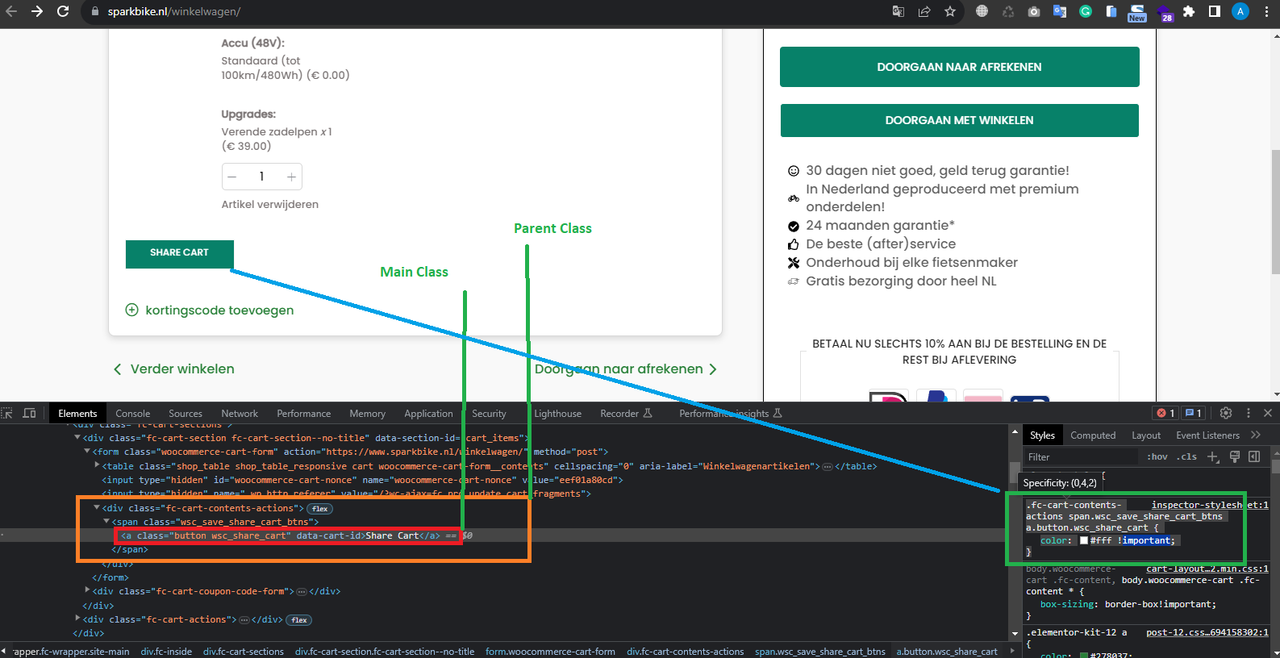Toggle the browser side panel
Viewport: 1280px width, 658px height.
[x=1214, y=11]
